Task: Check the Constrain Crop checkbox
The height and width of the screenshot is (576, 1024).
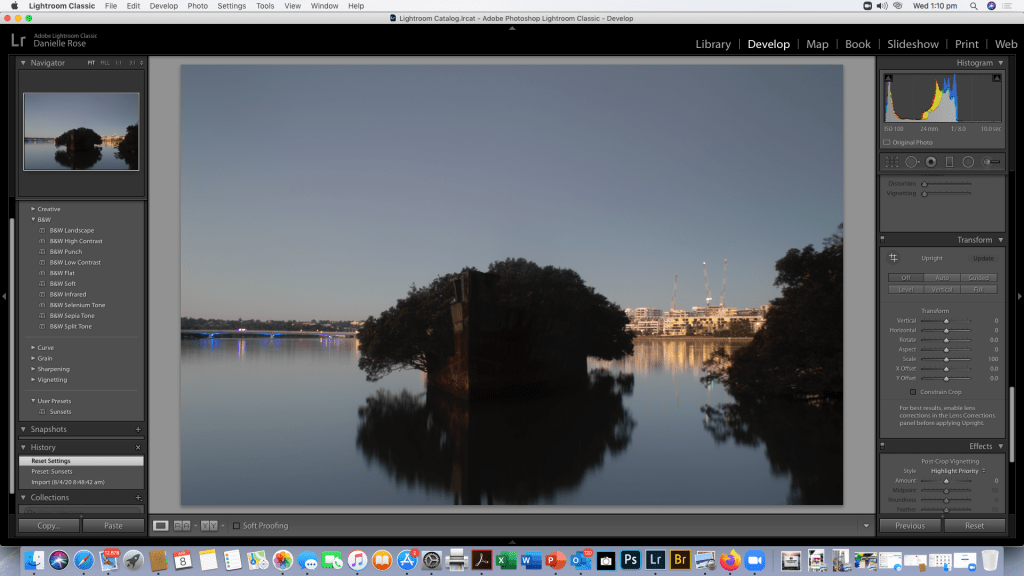Action: pyautogui.click(x=912, y=392)
